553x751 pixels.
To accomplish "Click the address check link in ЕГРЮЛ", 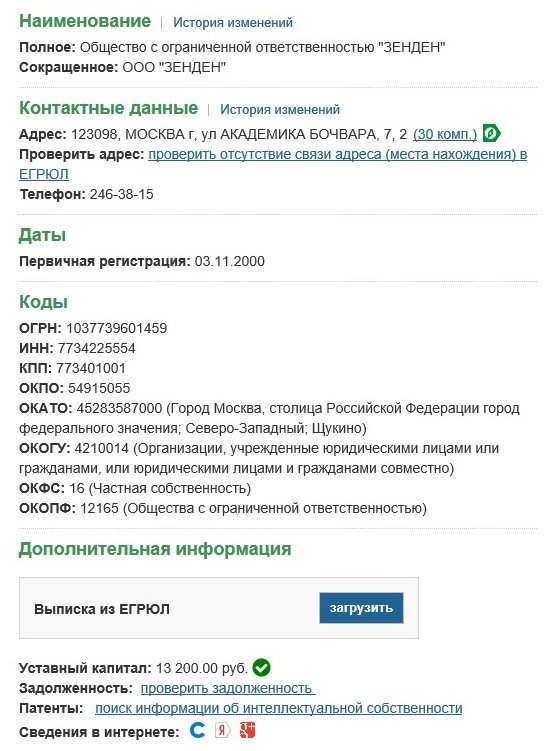I will coord(273,164).
